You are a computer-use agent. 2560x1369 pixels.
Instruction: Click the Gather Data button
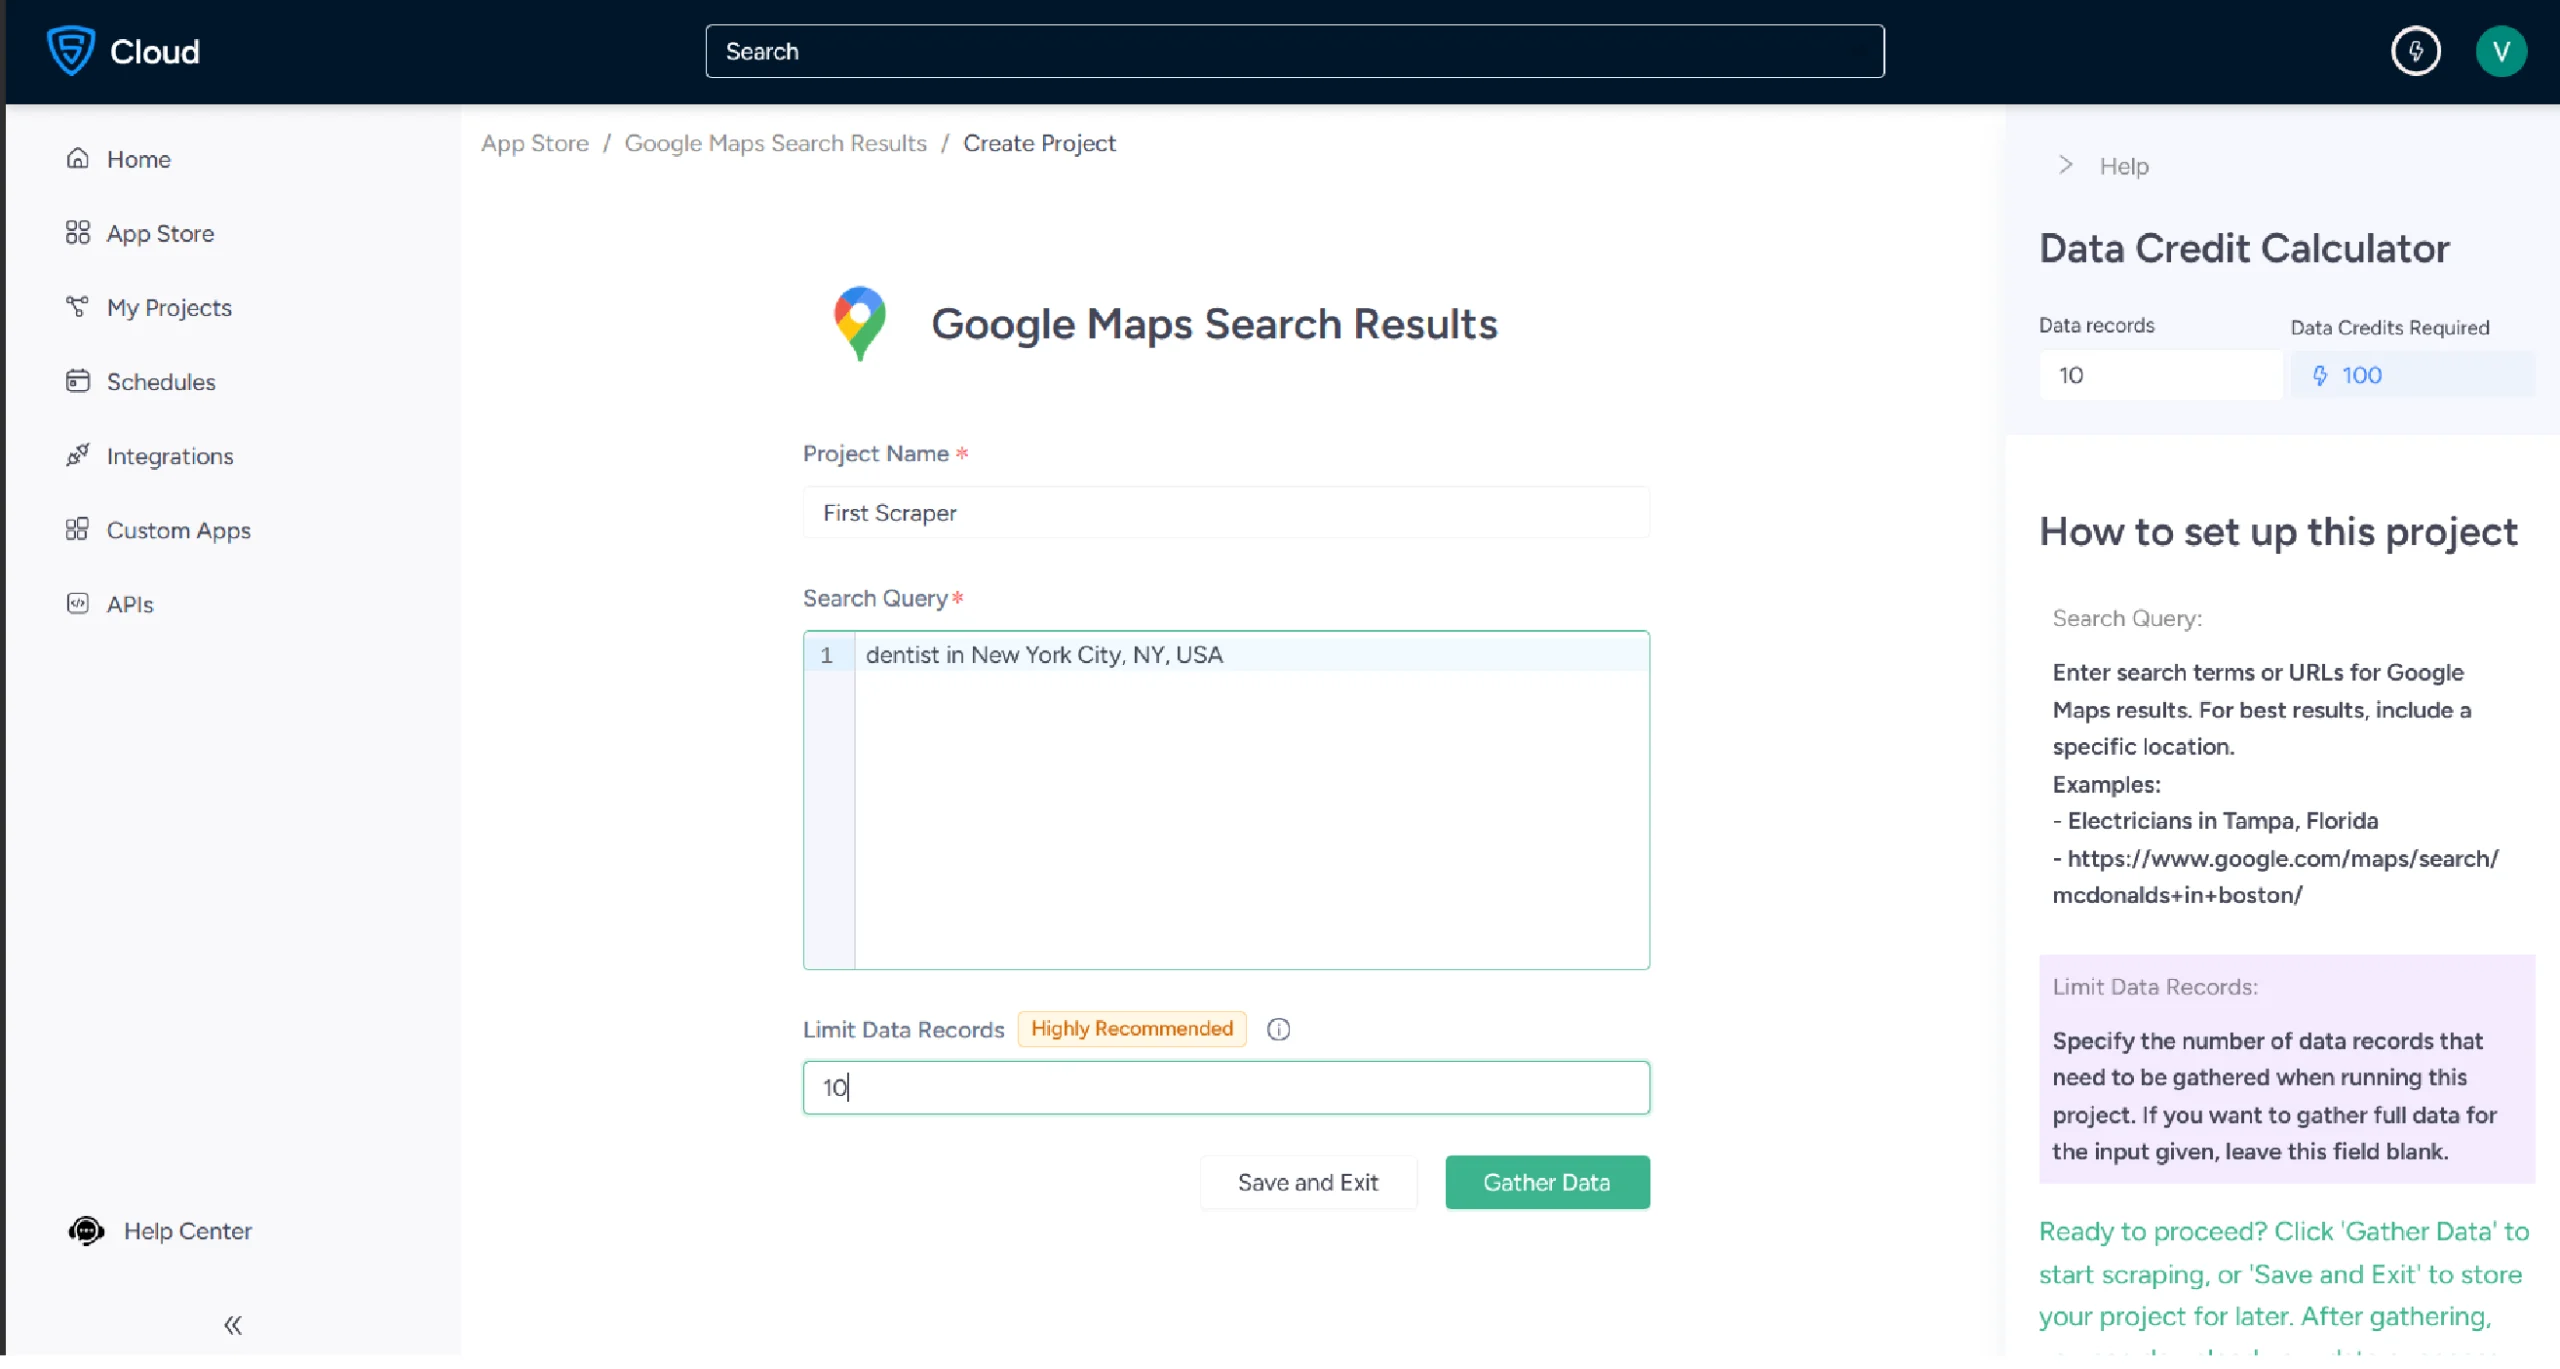pyautogui.click(x=1547, y=1182)
